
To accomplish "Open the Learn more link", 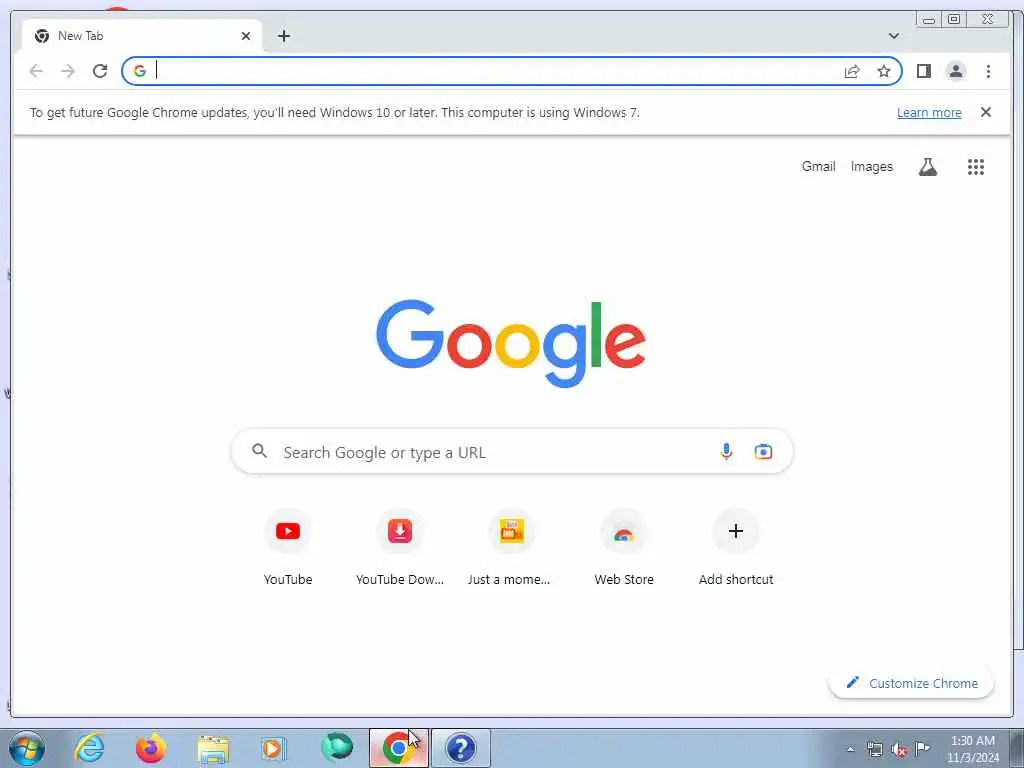I will 929,112.
